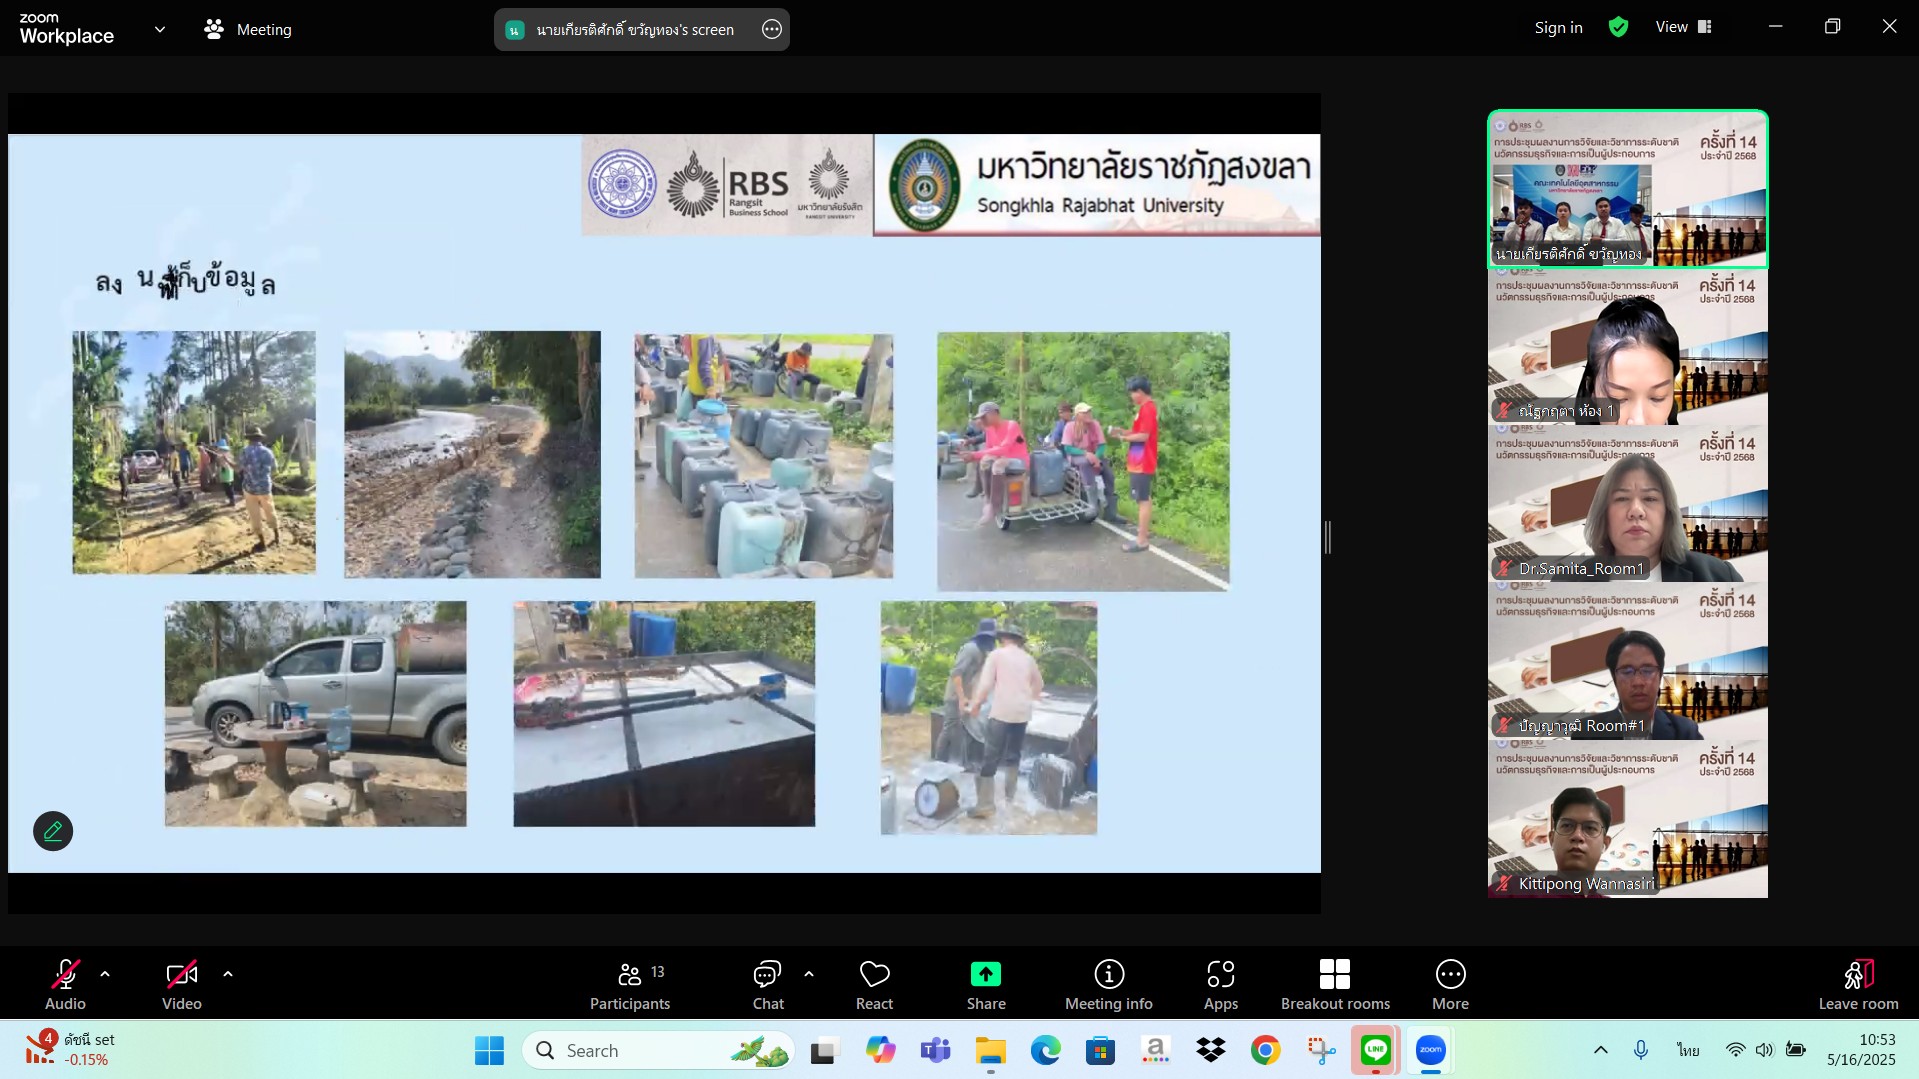Viewport: 1919px width, 1079px height.
Task: Open the Participants panel
Action: 630,984
